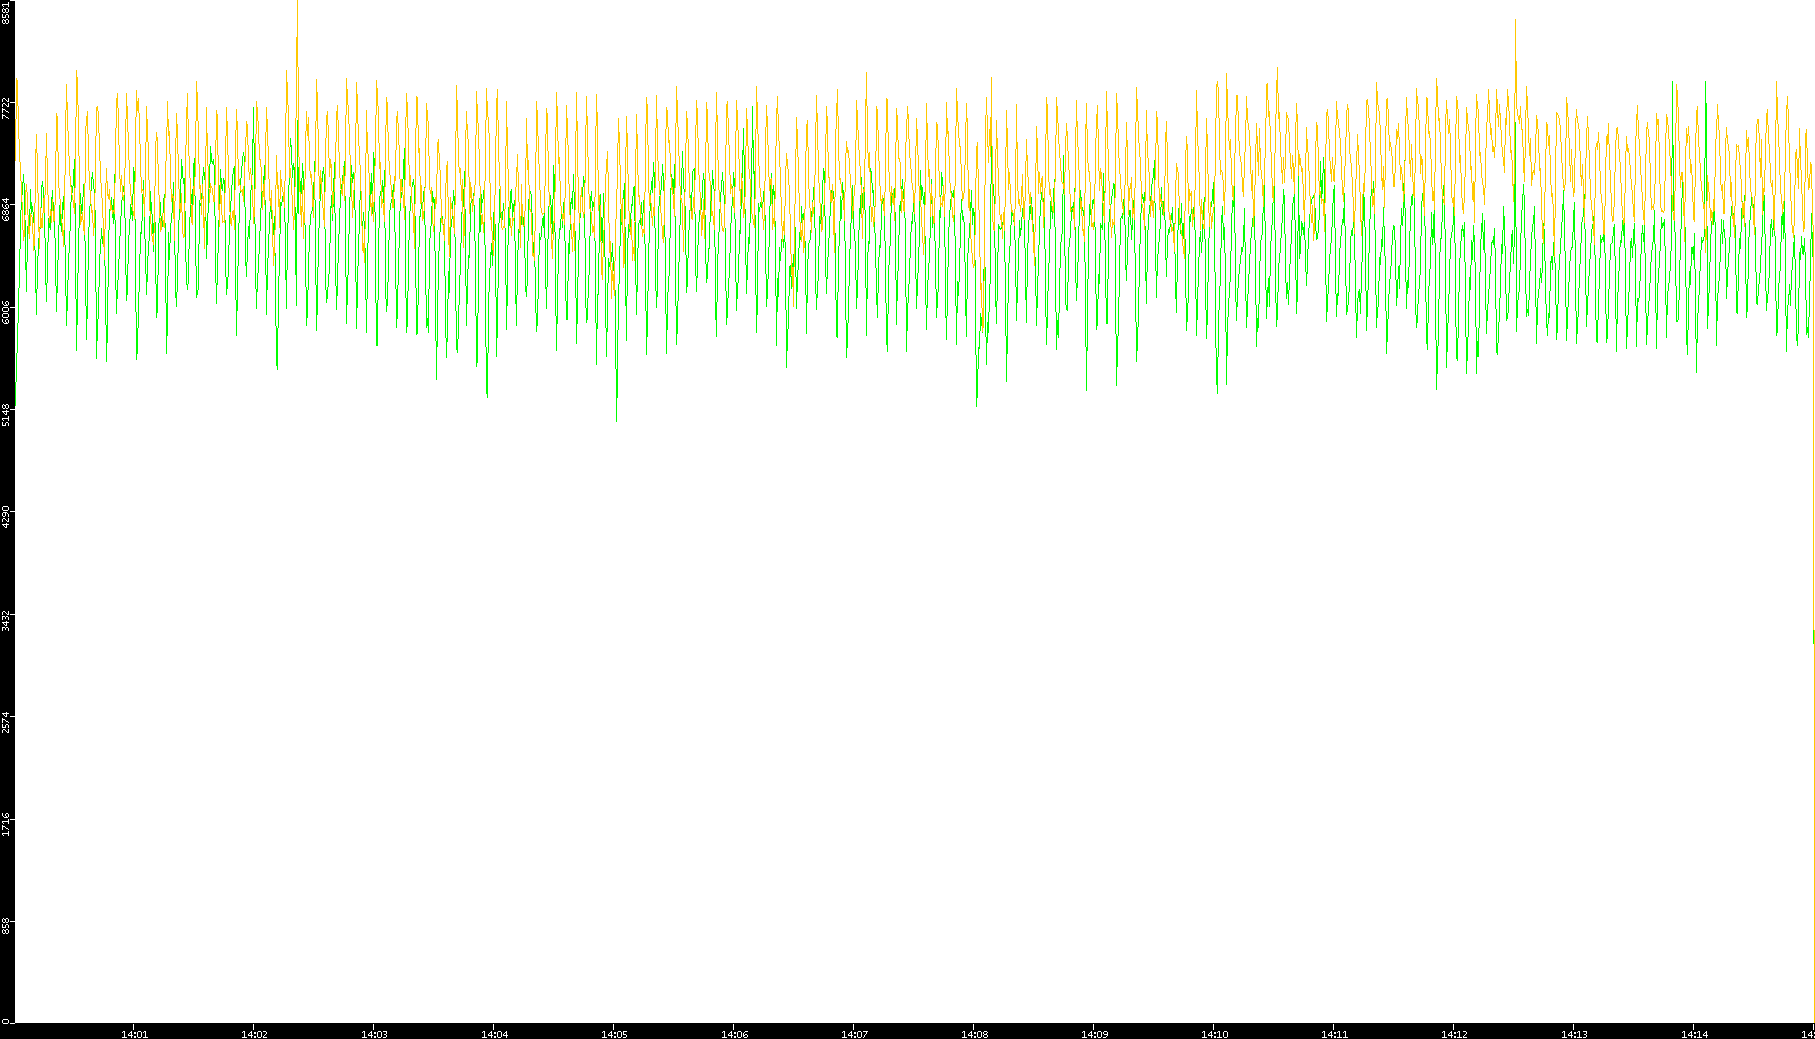Select the 14:10 time axis label
The width and height of the screenshot is (1815, 1039).
1214,1034
